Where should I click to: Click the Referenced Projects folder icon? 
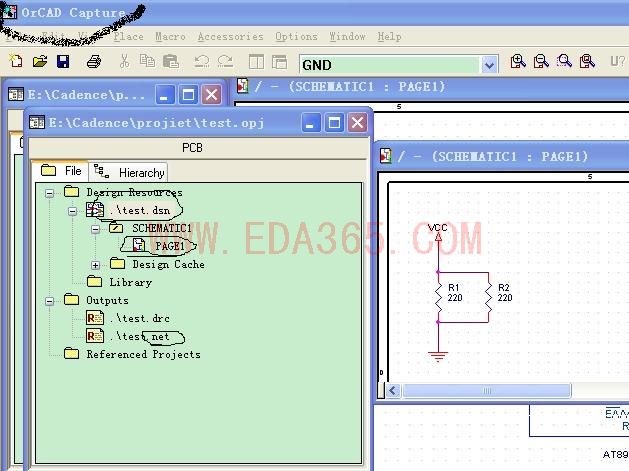click(x=71, y=353)
